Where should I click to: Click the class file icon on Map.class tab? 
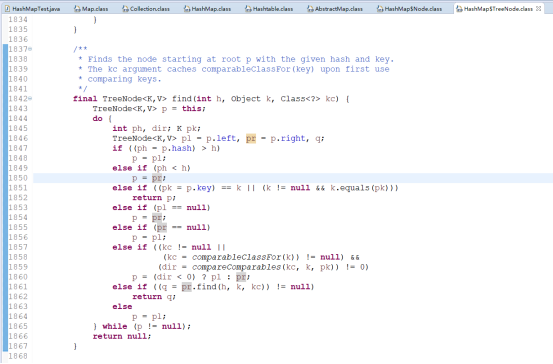point(77,9)
